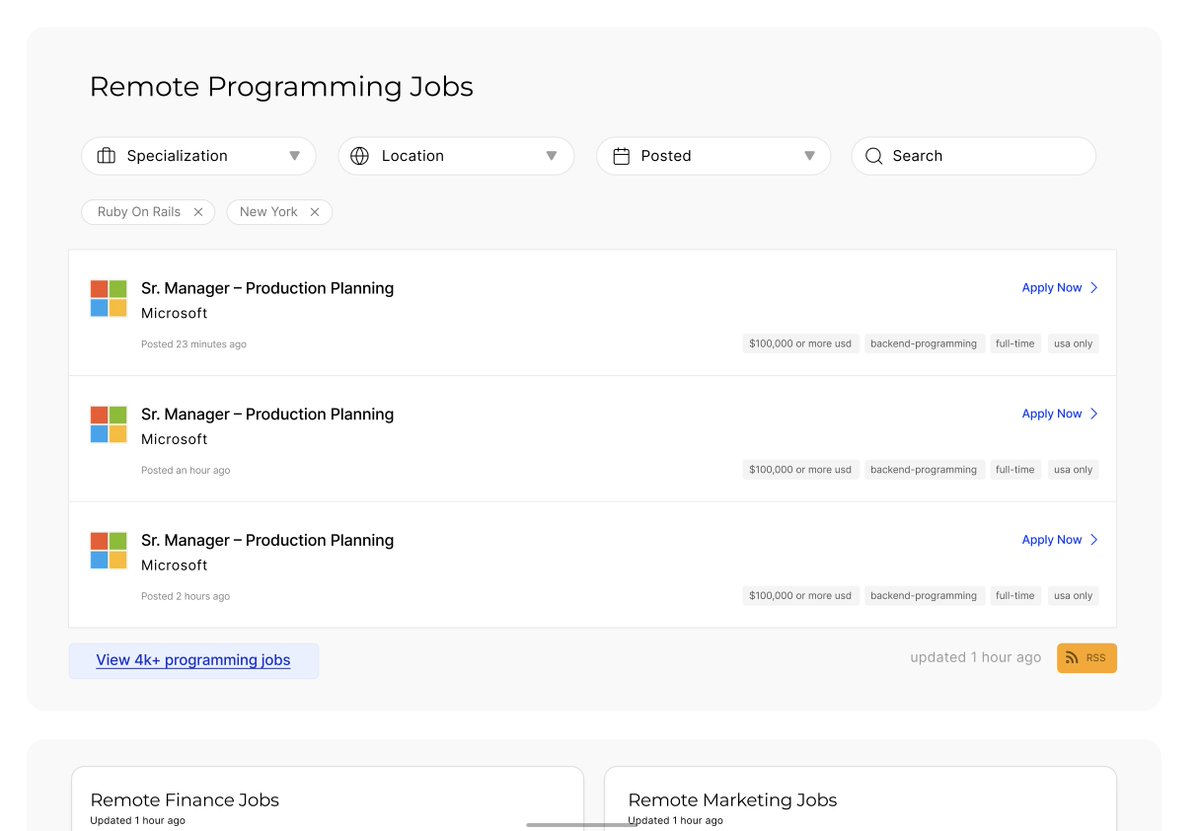The width and height of the screenshot is (1200, 831).
Task: Click the Remote Programming Jobs heading
Action: coord(281,87)
